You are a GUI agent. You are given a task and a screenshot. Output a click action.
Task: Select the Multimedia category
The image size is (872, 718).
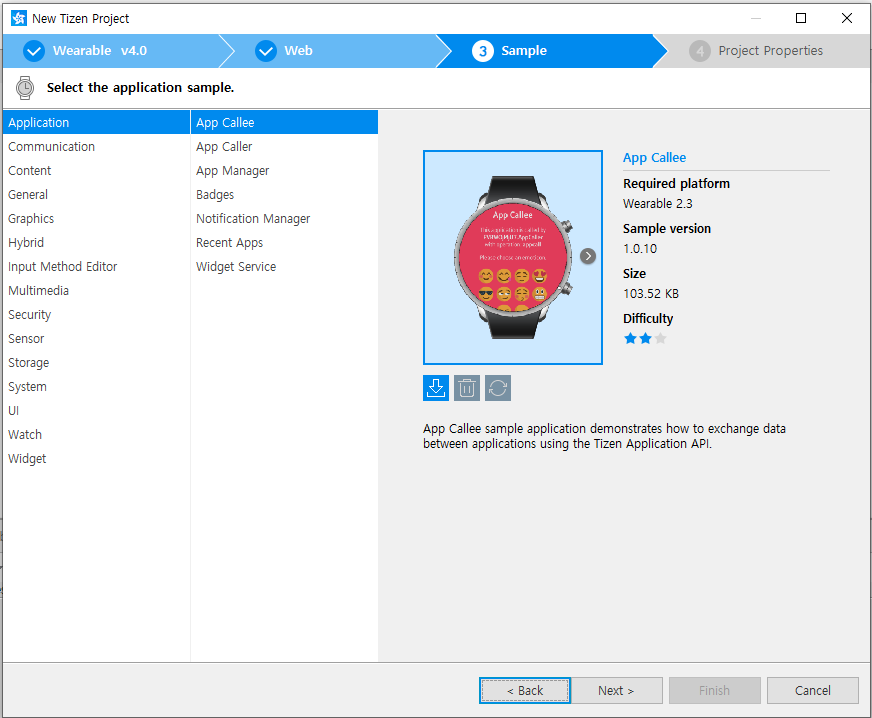pos(96,290)
